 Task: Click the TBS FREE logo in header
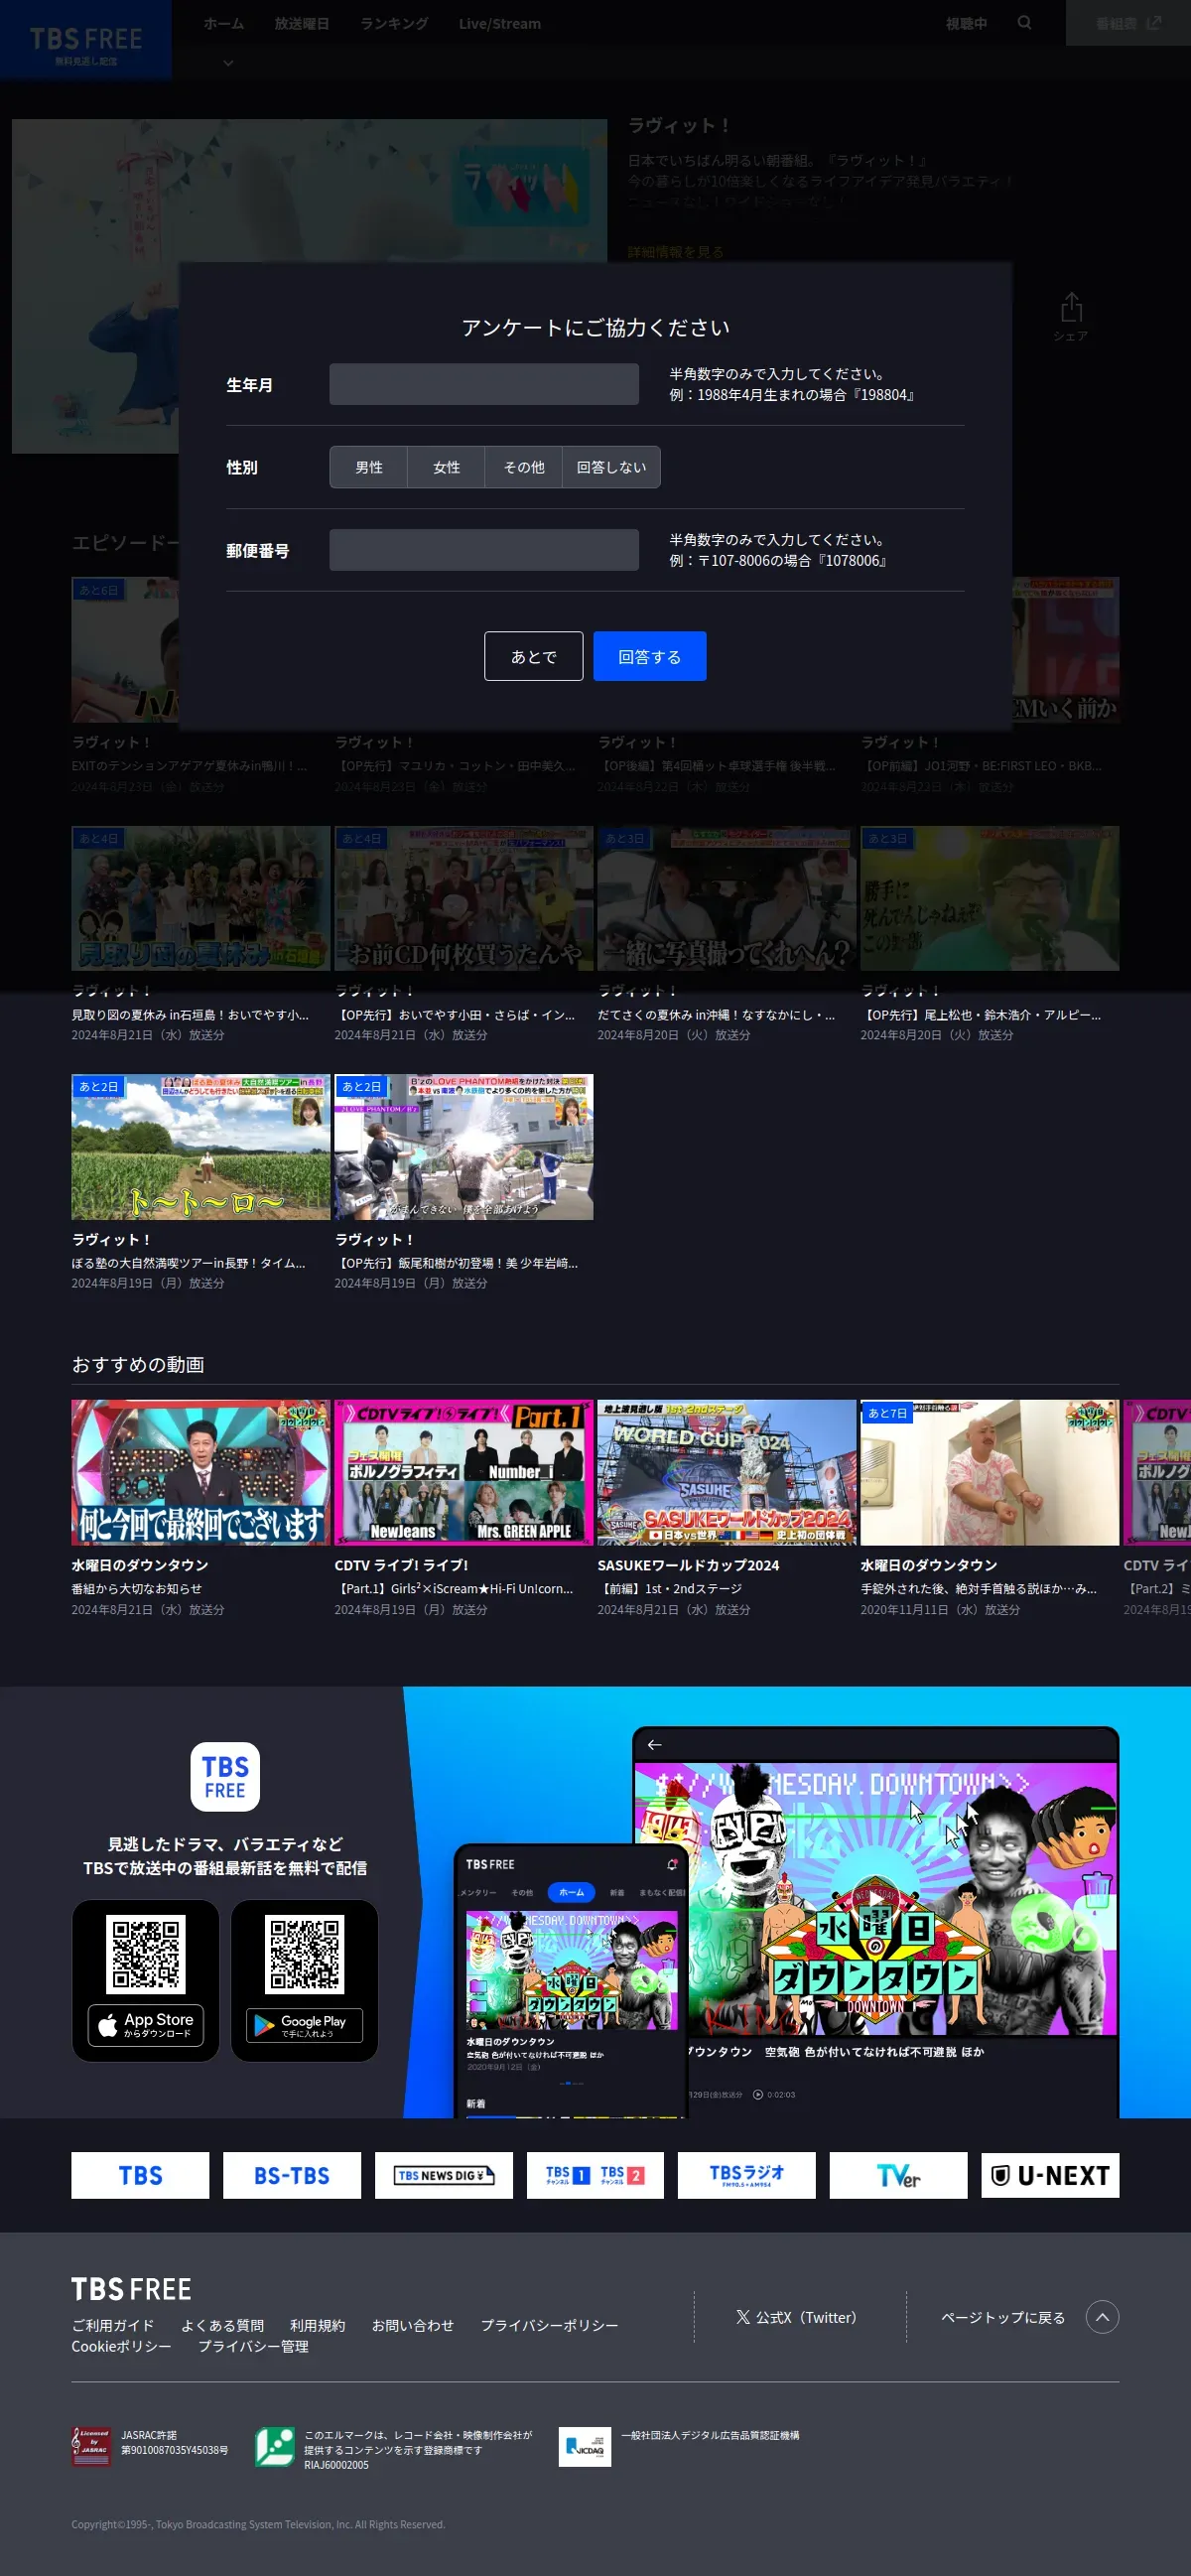tap(86, 40)
